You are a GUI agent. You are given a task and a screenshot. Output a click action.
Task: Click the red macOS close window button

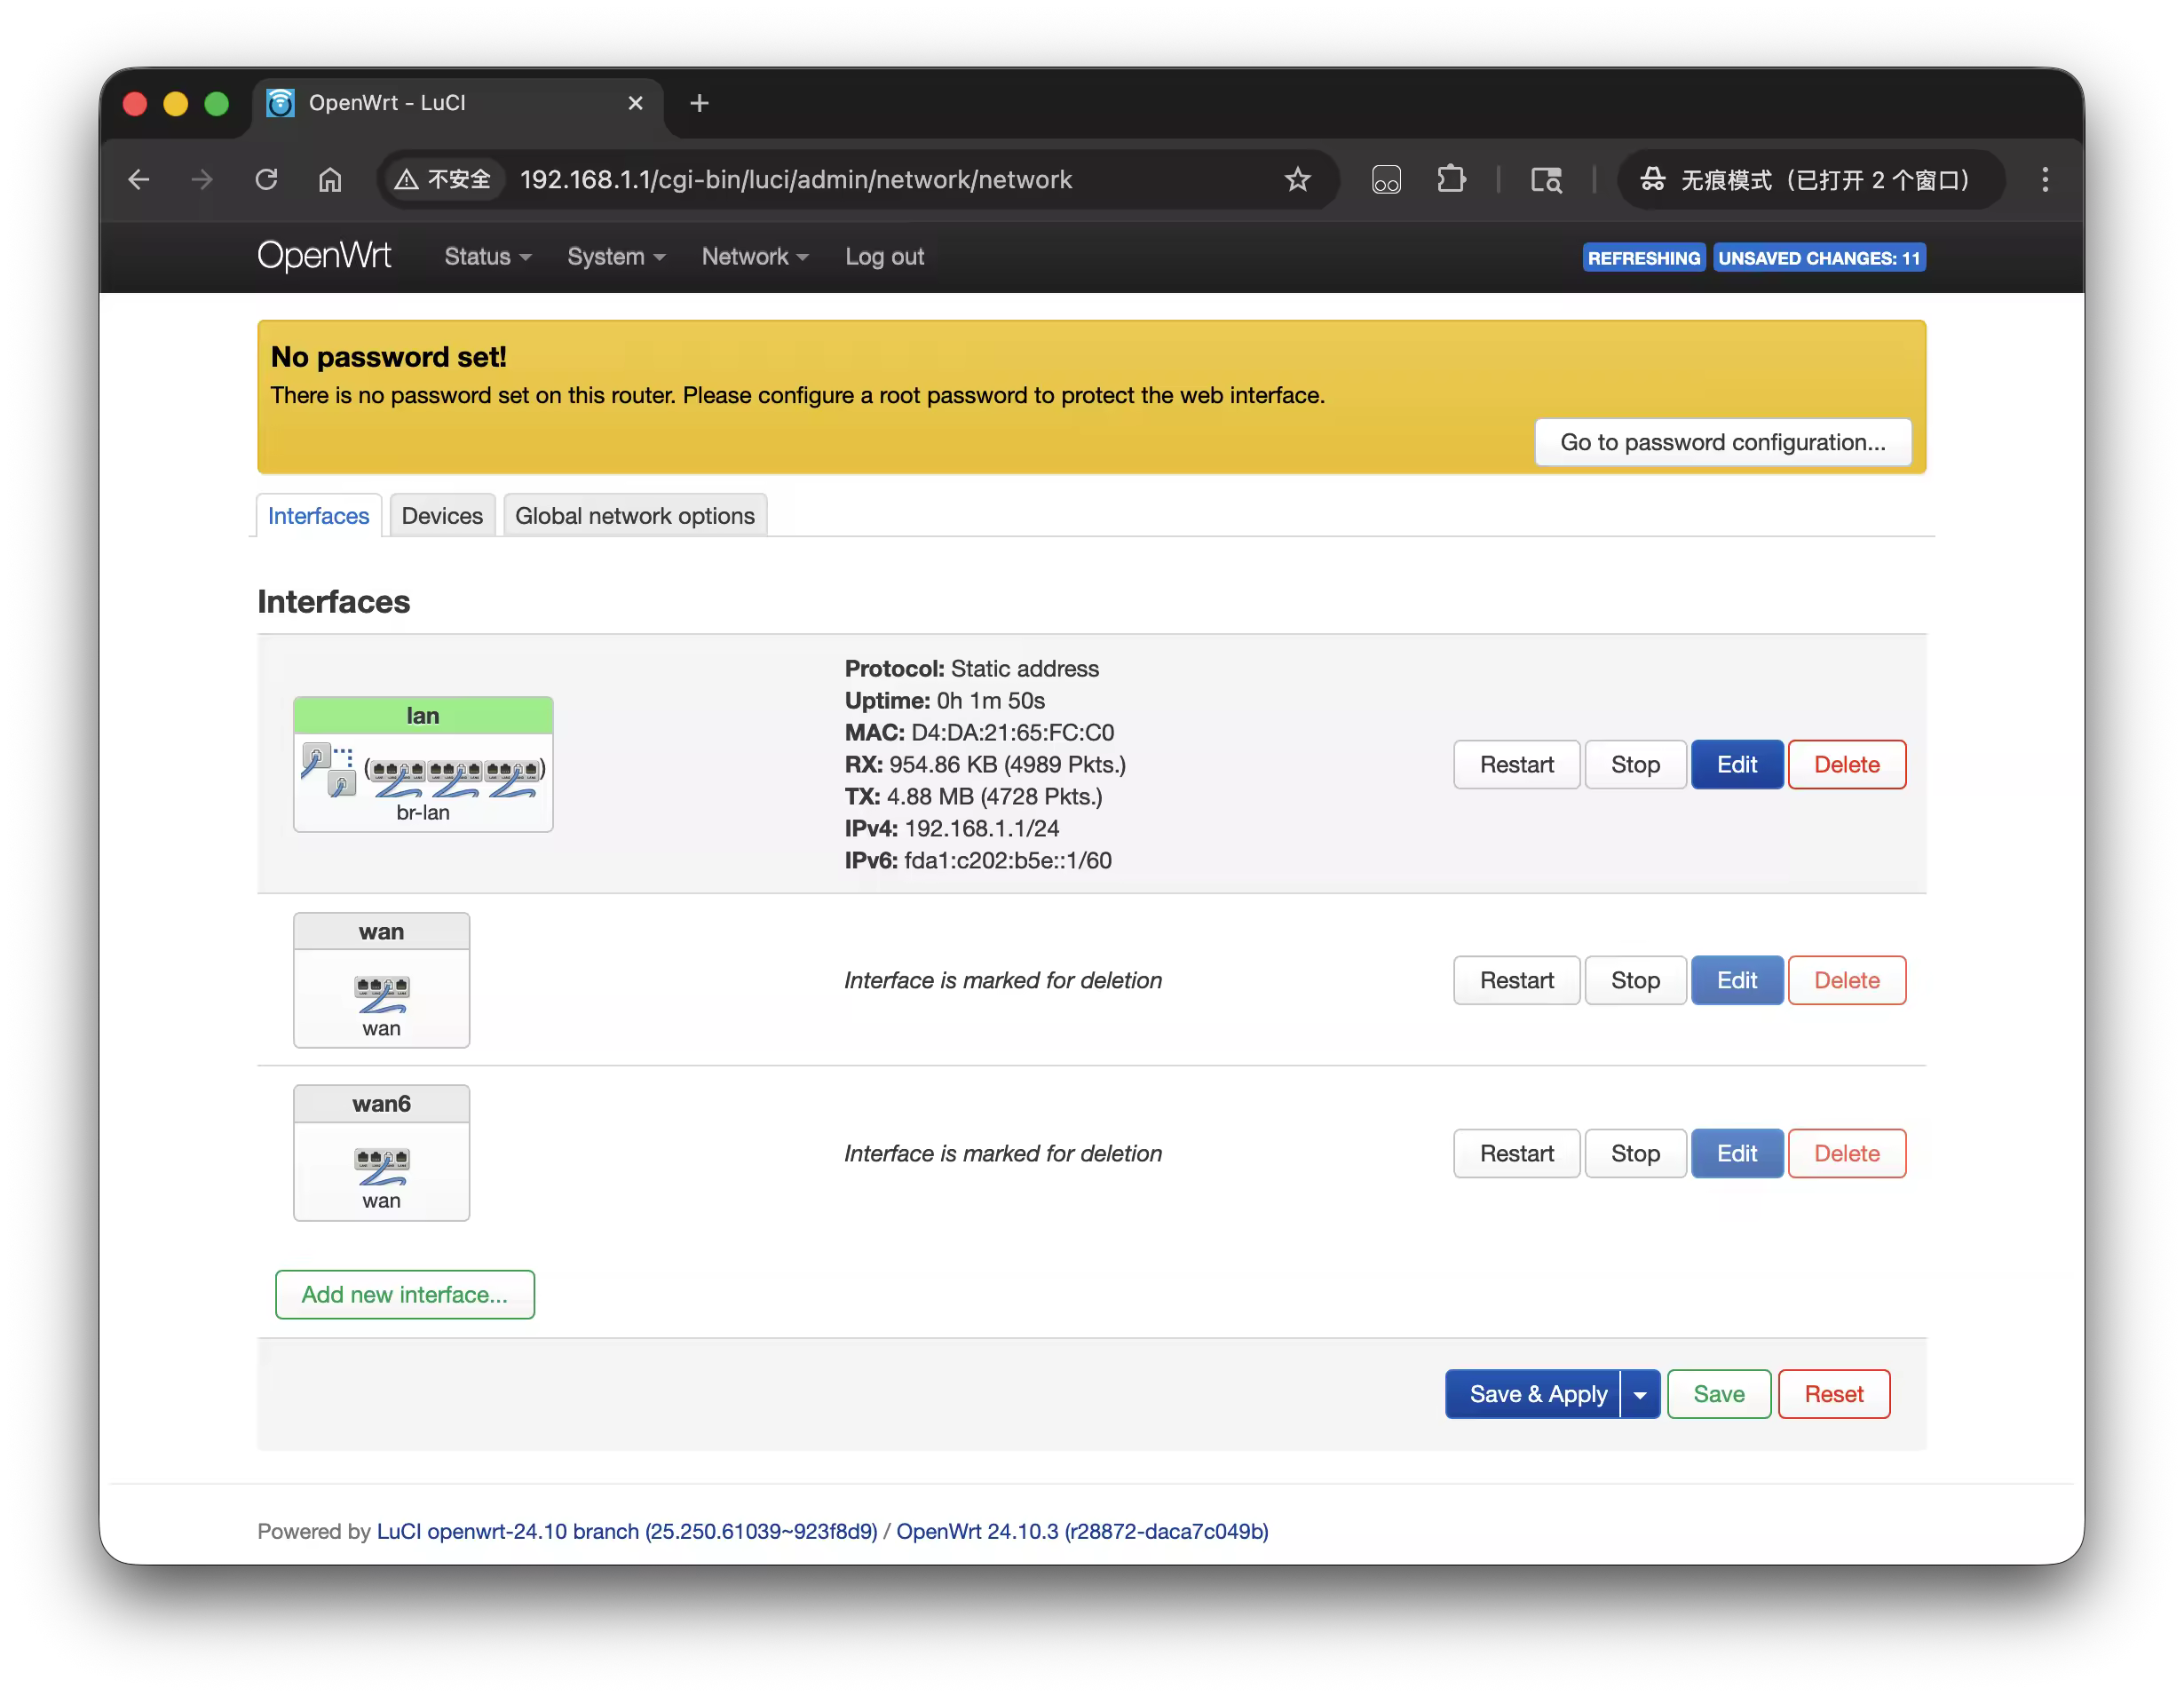(135, 103)
